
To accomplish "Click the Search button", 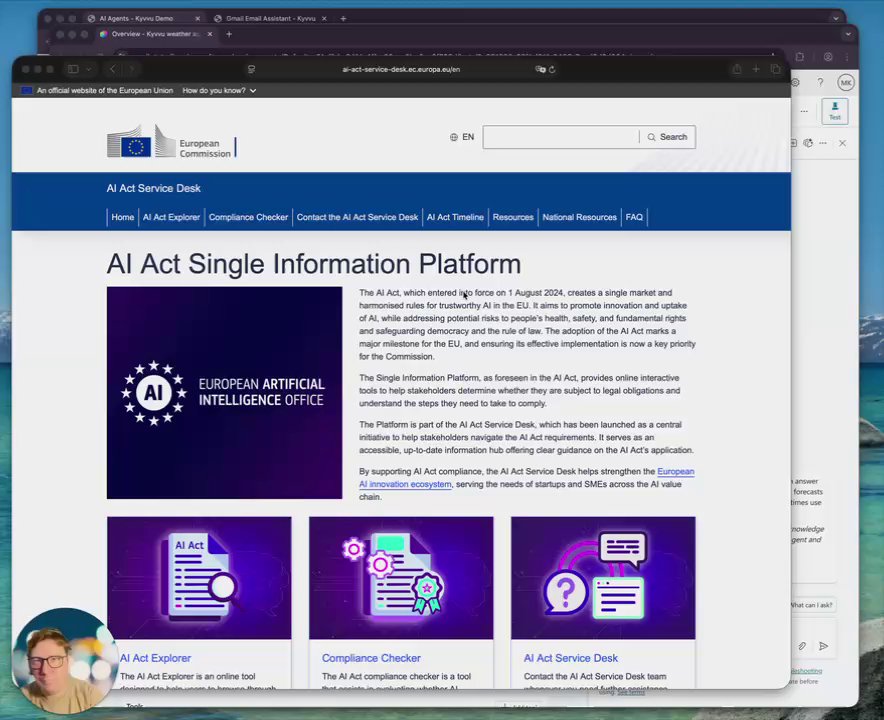I will point(668,137).
